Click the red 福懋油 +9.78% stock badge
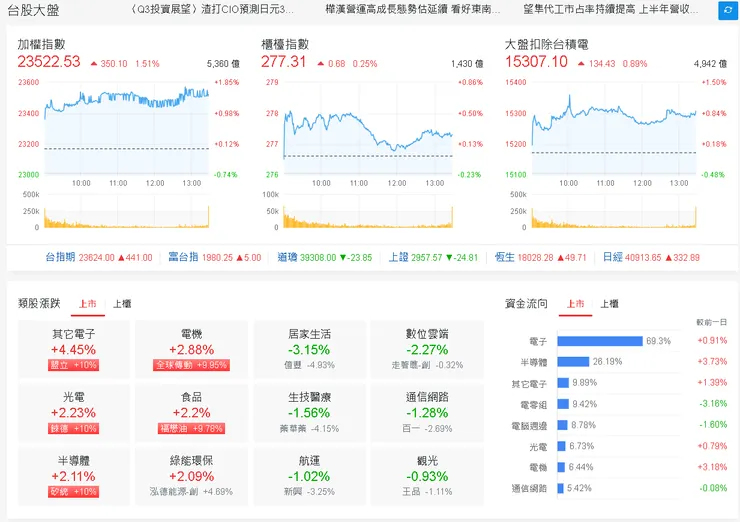This screenshot has height=522, width=740. pos(192,429)
